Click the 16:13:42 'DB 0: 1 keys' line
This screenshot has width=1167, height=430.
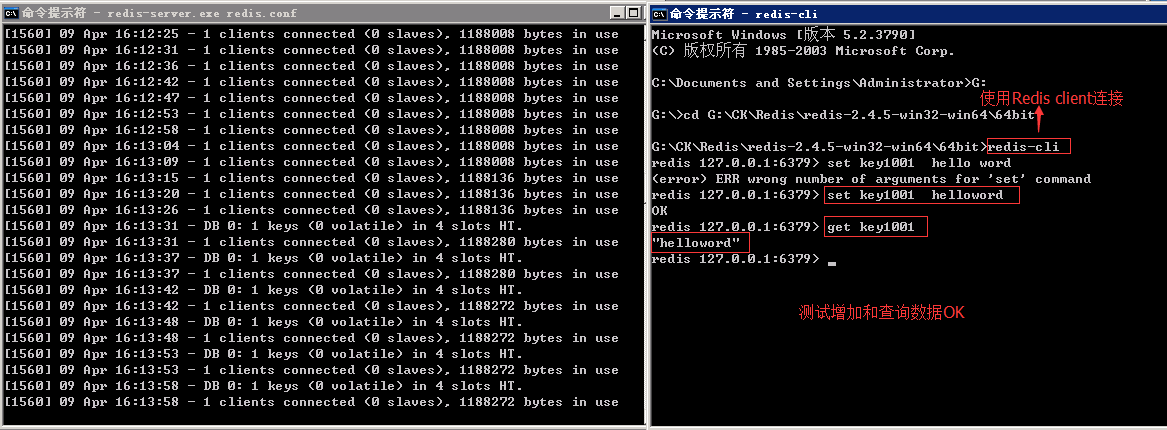tap(264, 290)
